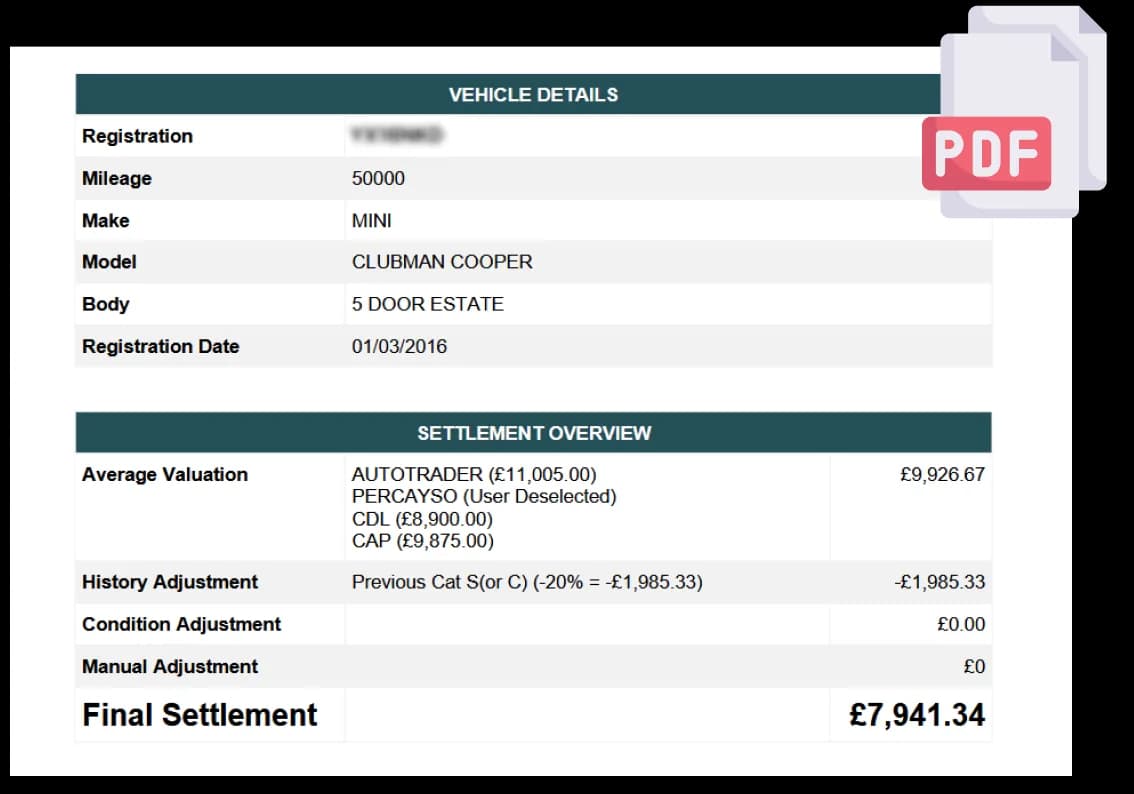Click the red PDF badge icon
Viewport: 1134px width, 794px height.
tap(986, 153)
